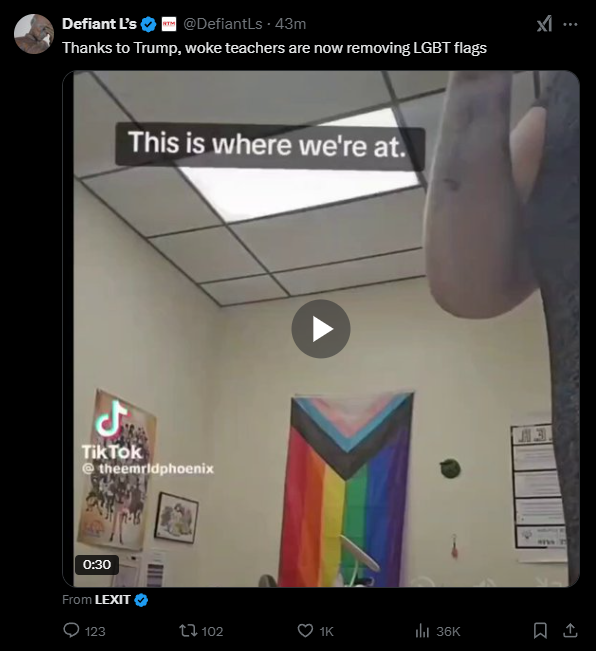Expand the three-dot more options menu
Screen dimensions: 596x651
coord(570,24)
